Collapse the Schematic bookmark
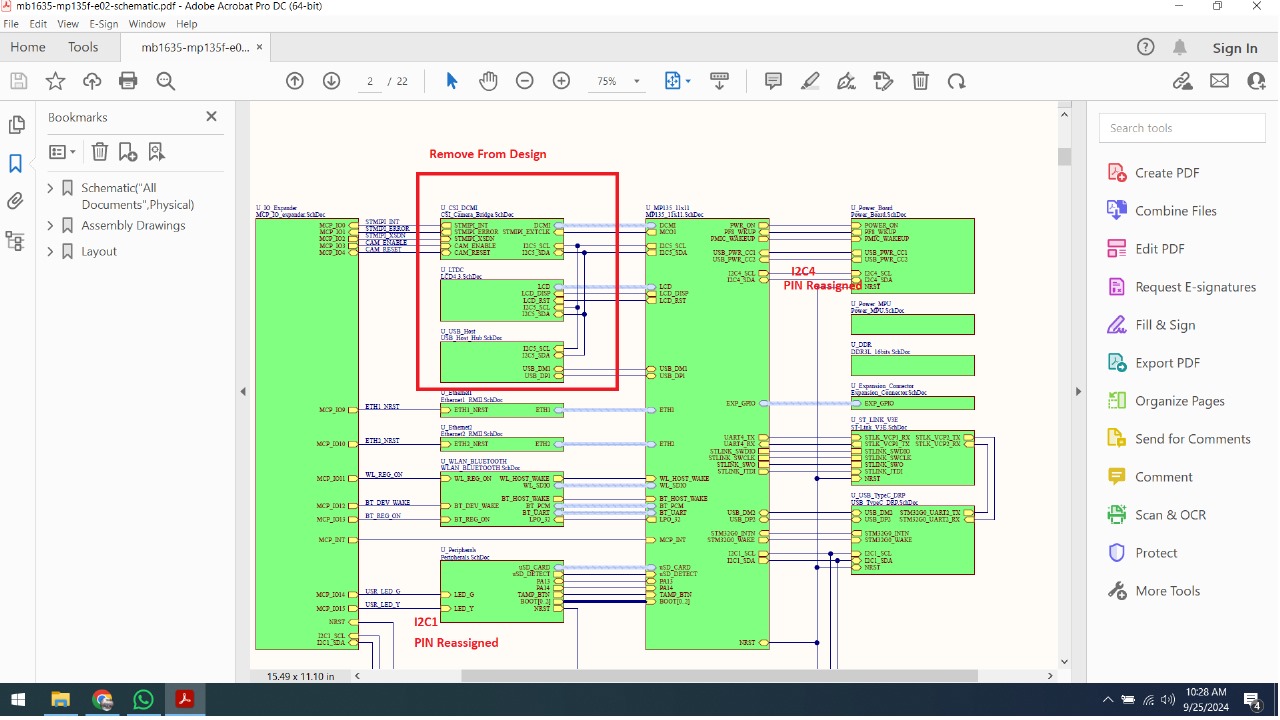1280x720 pixels. (x=48, y=187)
